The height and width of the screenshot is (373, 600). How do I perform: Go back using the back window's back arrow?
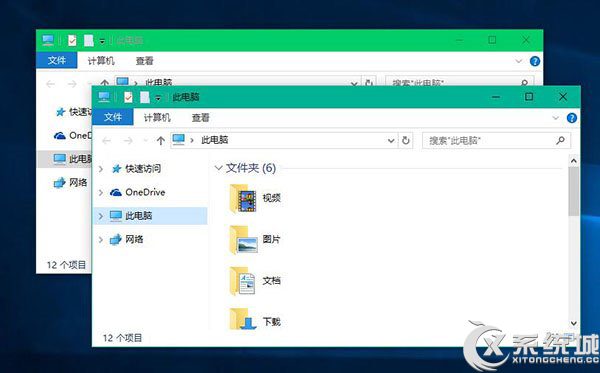(x=50, y=84)
